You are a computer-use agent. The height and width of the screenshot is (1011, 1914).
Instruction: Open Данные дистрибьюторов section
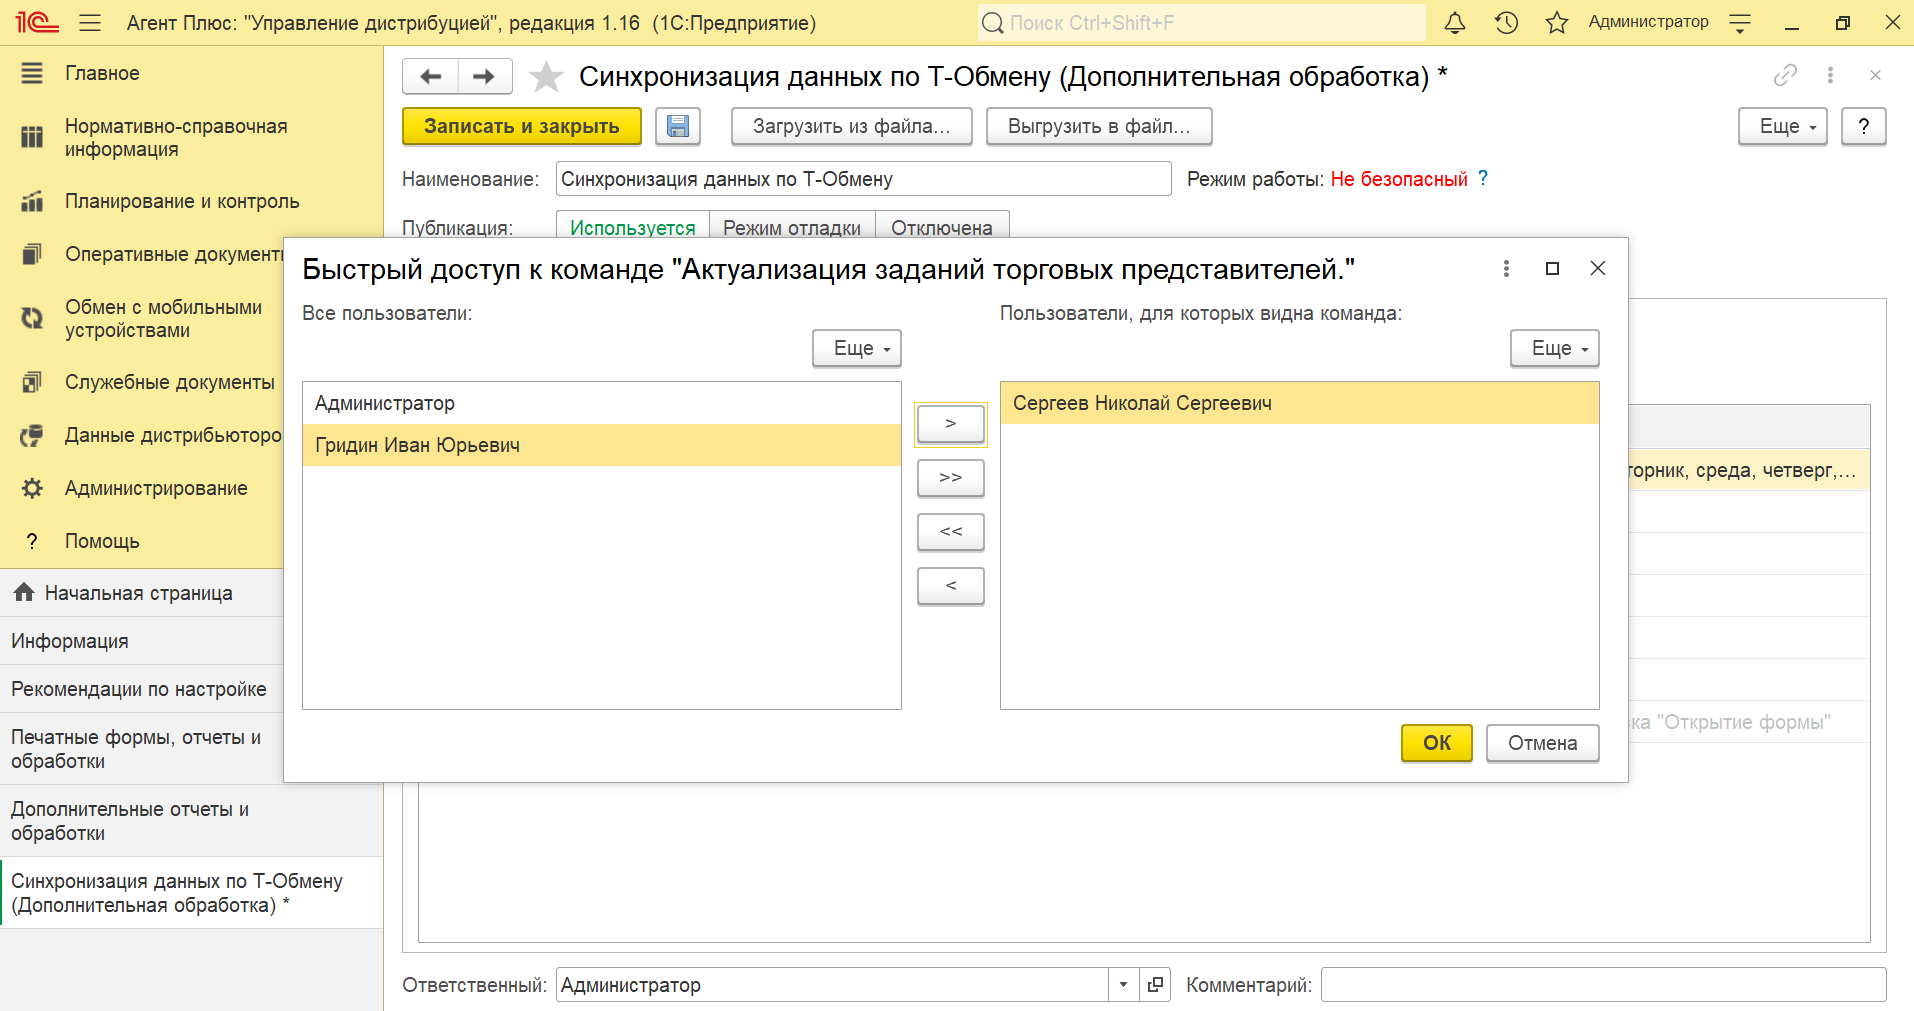coord(142,435)
